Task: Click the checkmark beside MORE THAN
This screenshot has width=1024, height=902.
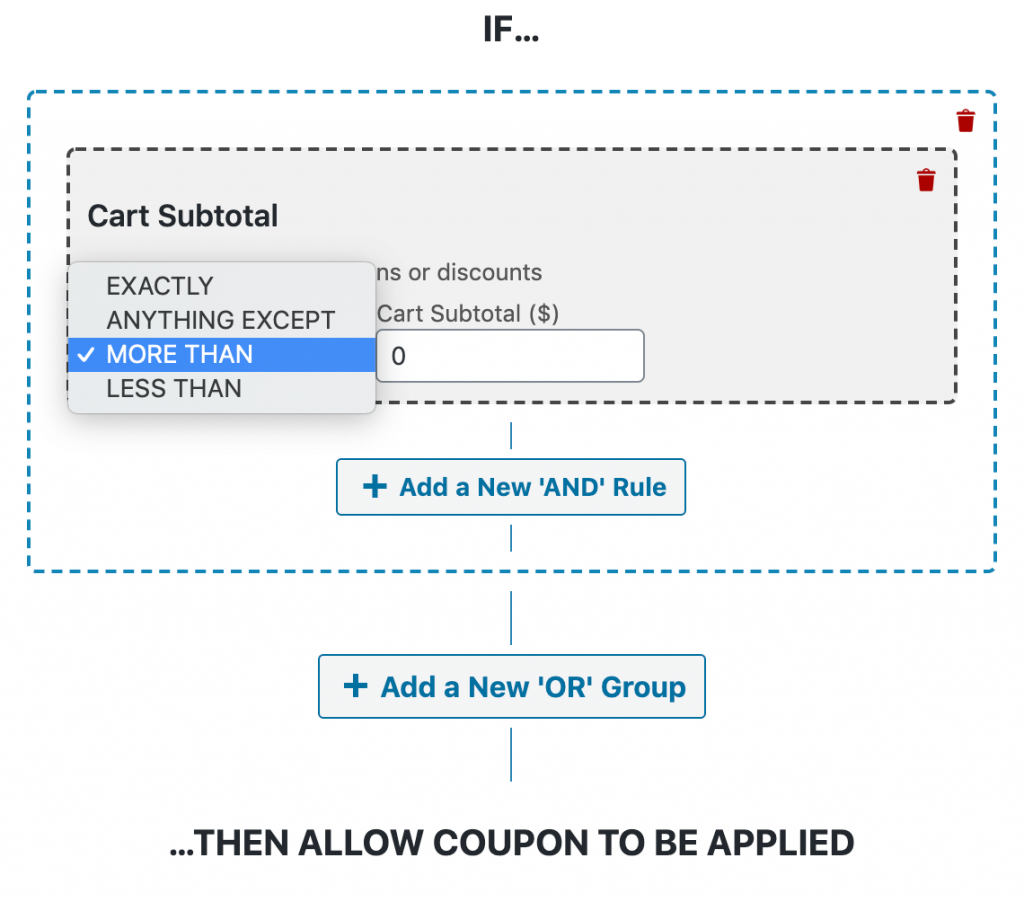Action: (86, 355)
